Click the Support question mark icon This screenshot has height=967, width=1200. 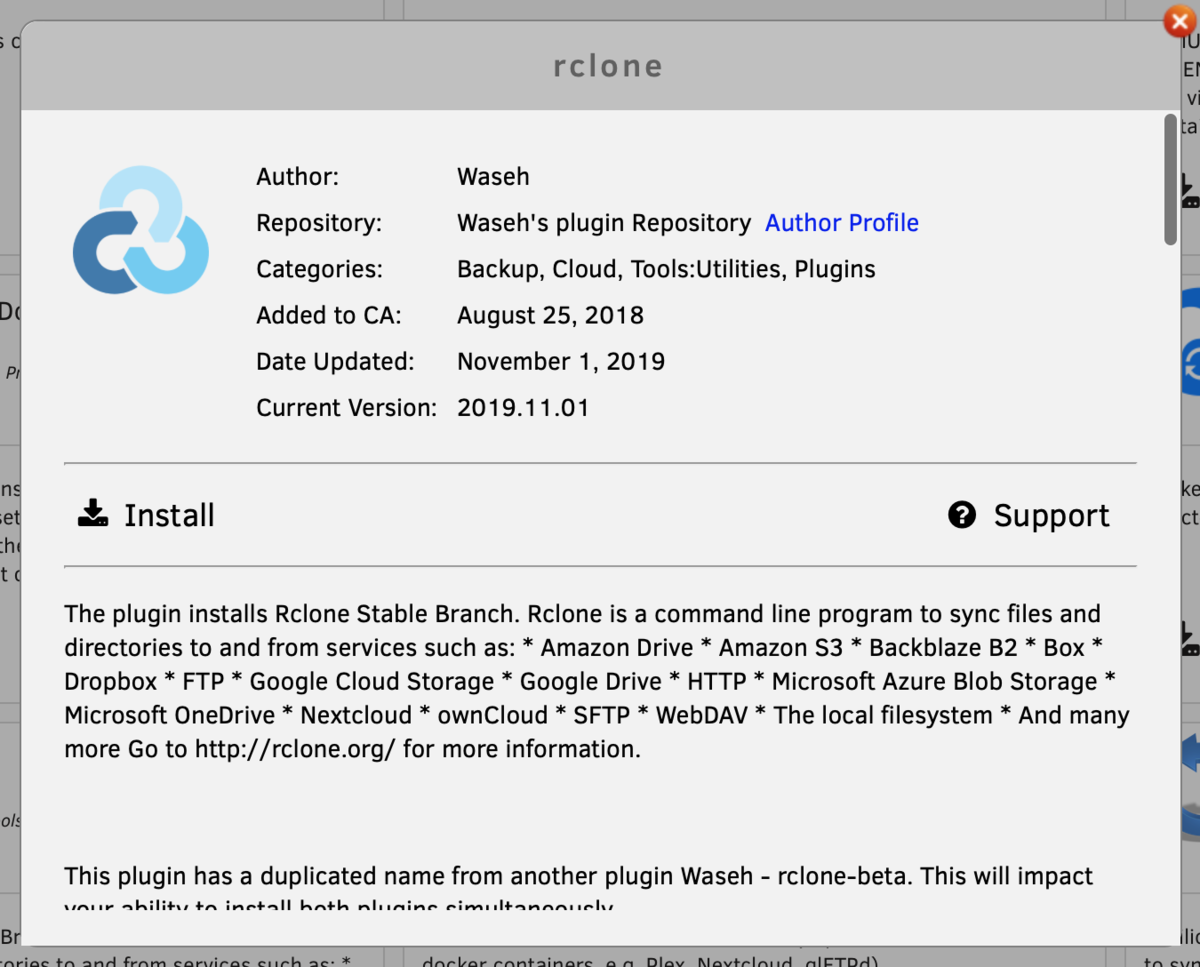[962, 515]
